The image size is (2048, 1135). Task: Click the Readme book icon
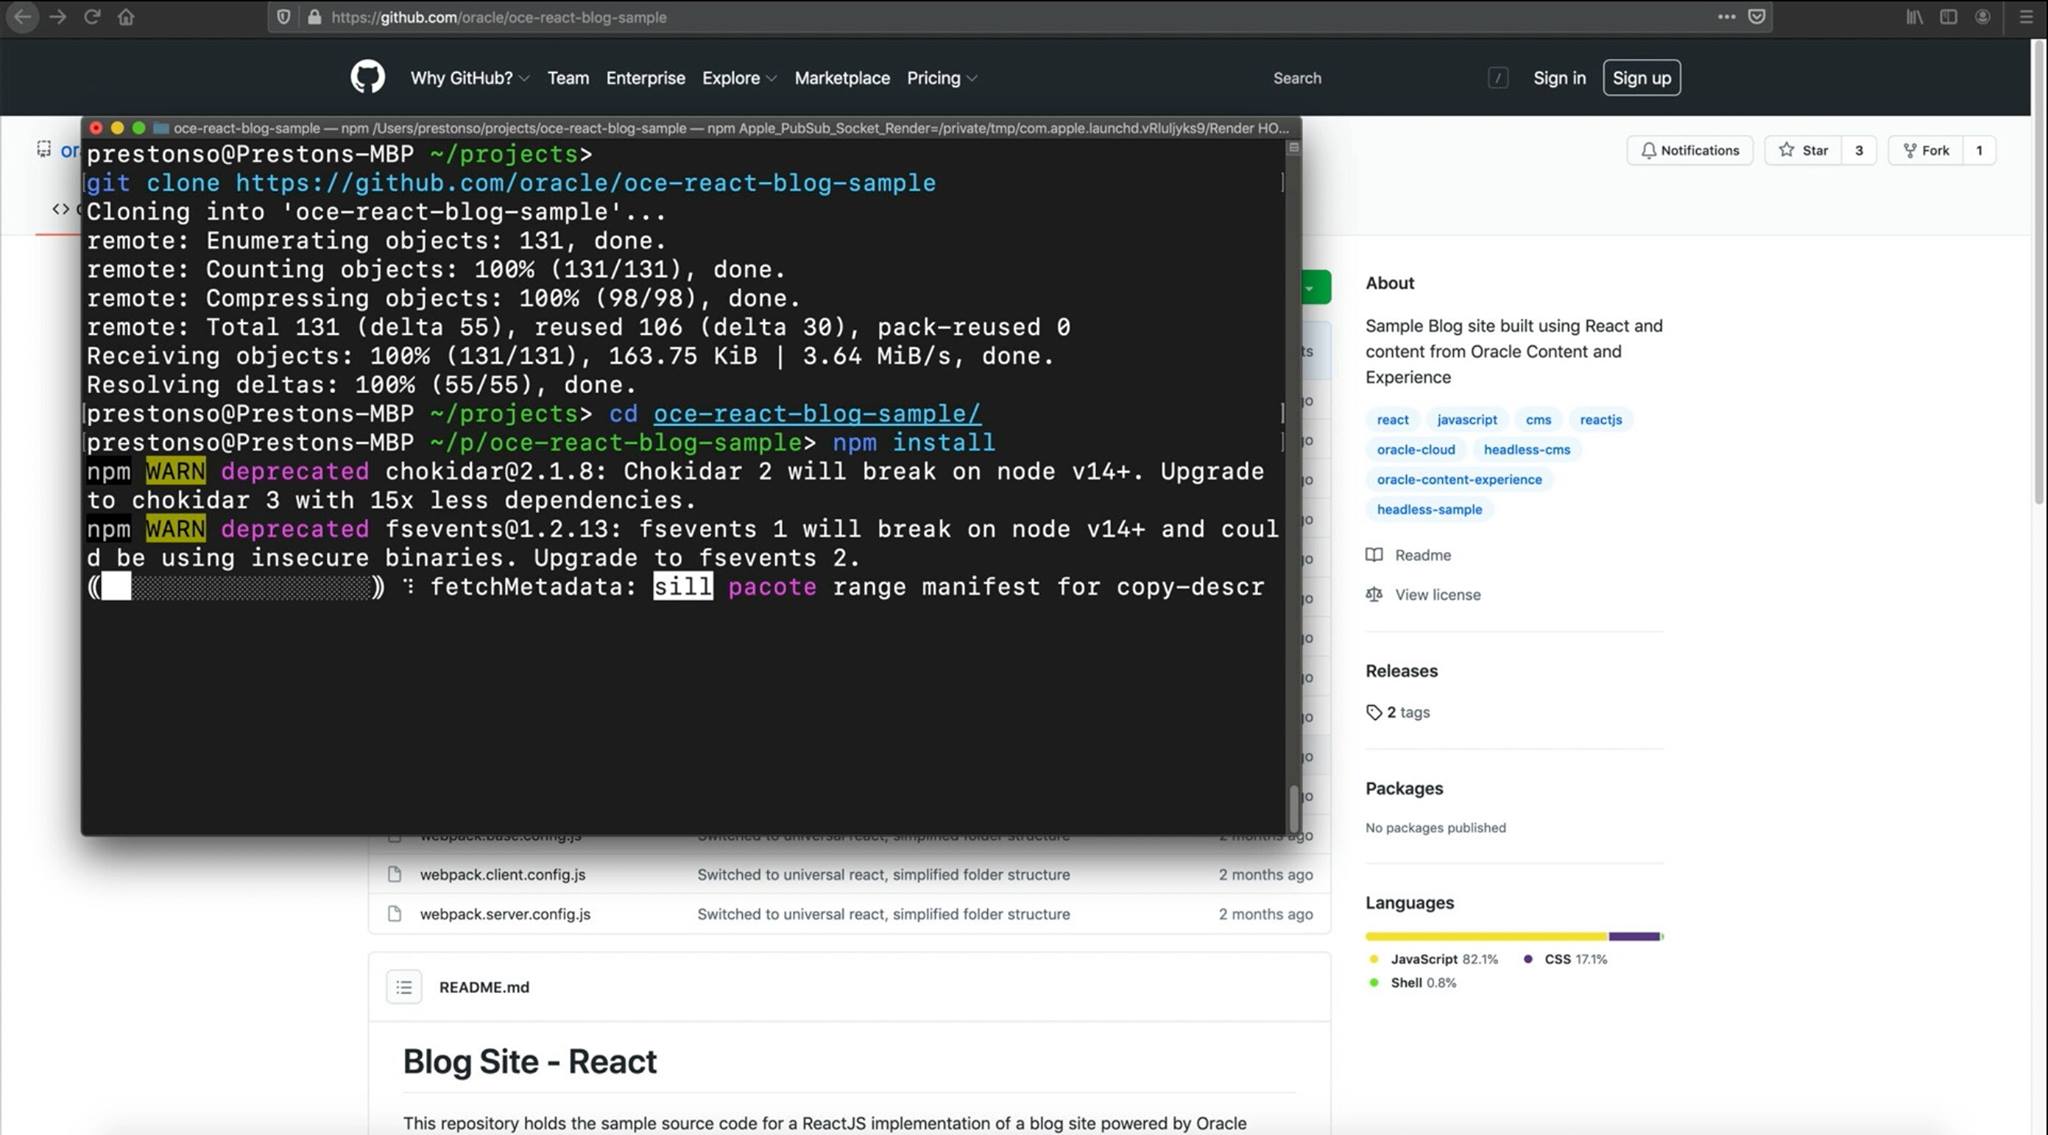1375,555
